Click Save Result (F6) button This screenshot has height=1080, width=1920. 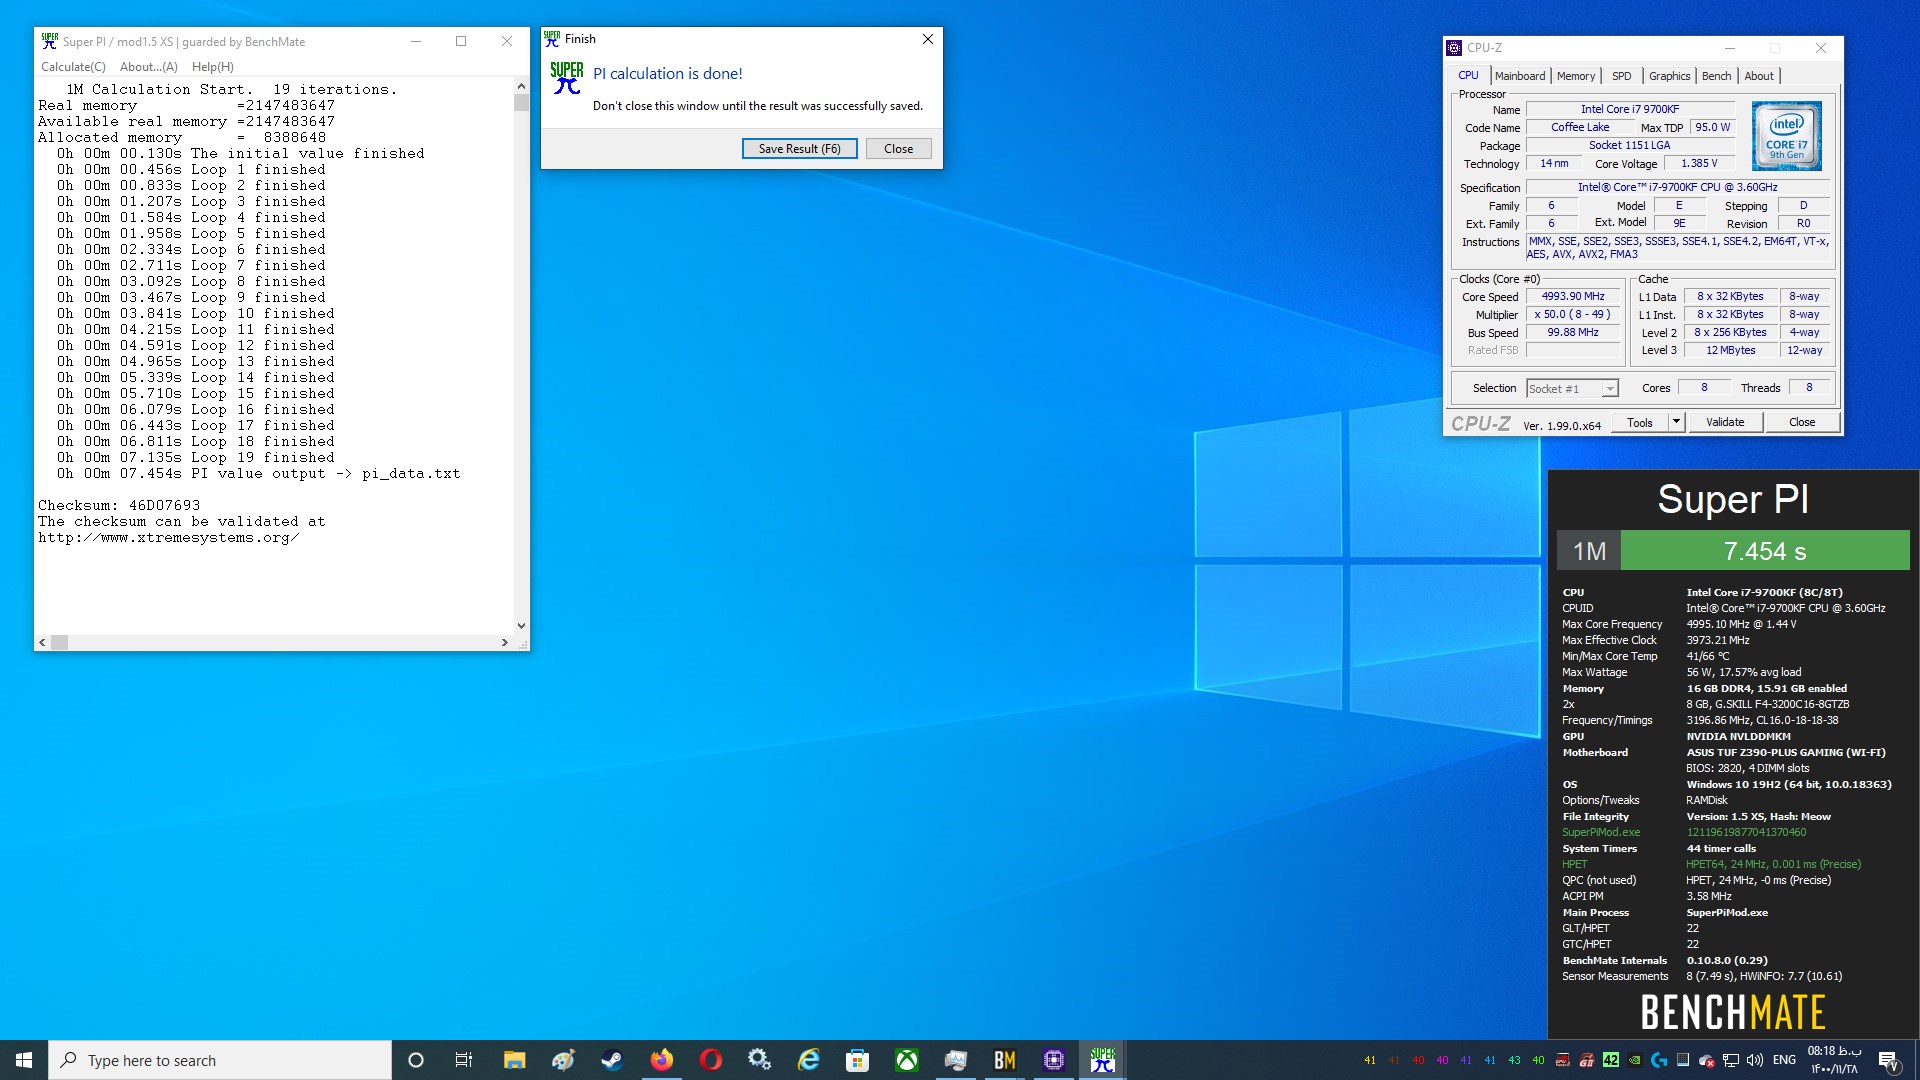pyautogui.click(x=799, y=149)
